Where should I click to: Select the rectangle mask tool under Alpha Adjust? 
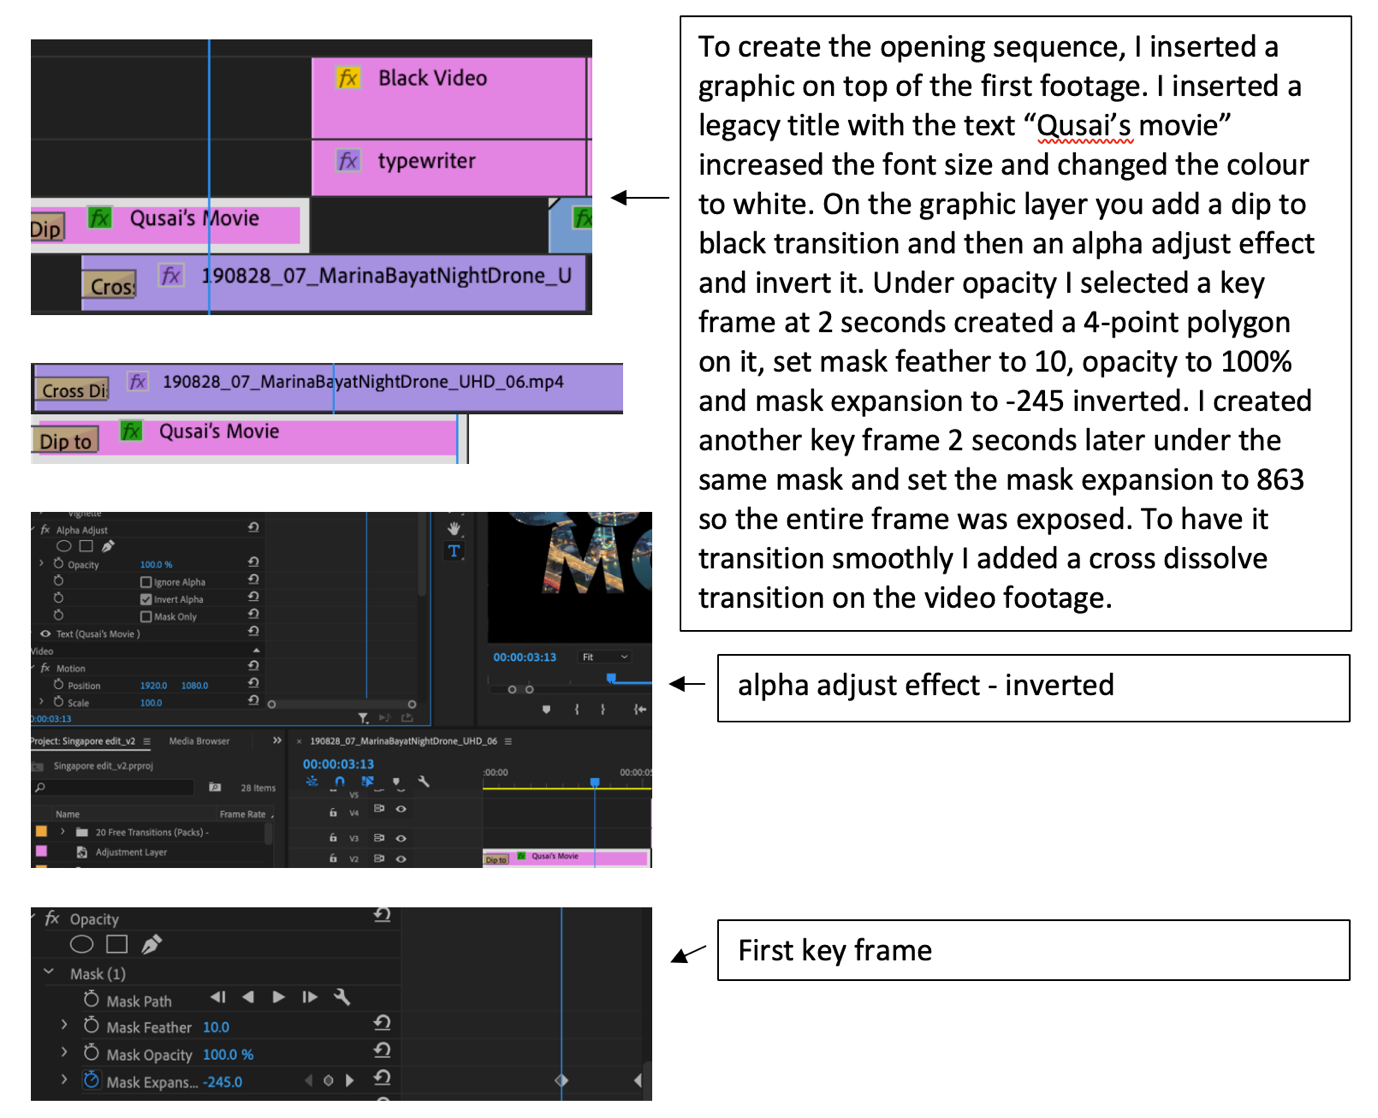pyautogui.click(x=86, y=547)
